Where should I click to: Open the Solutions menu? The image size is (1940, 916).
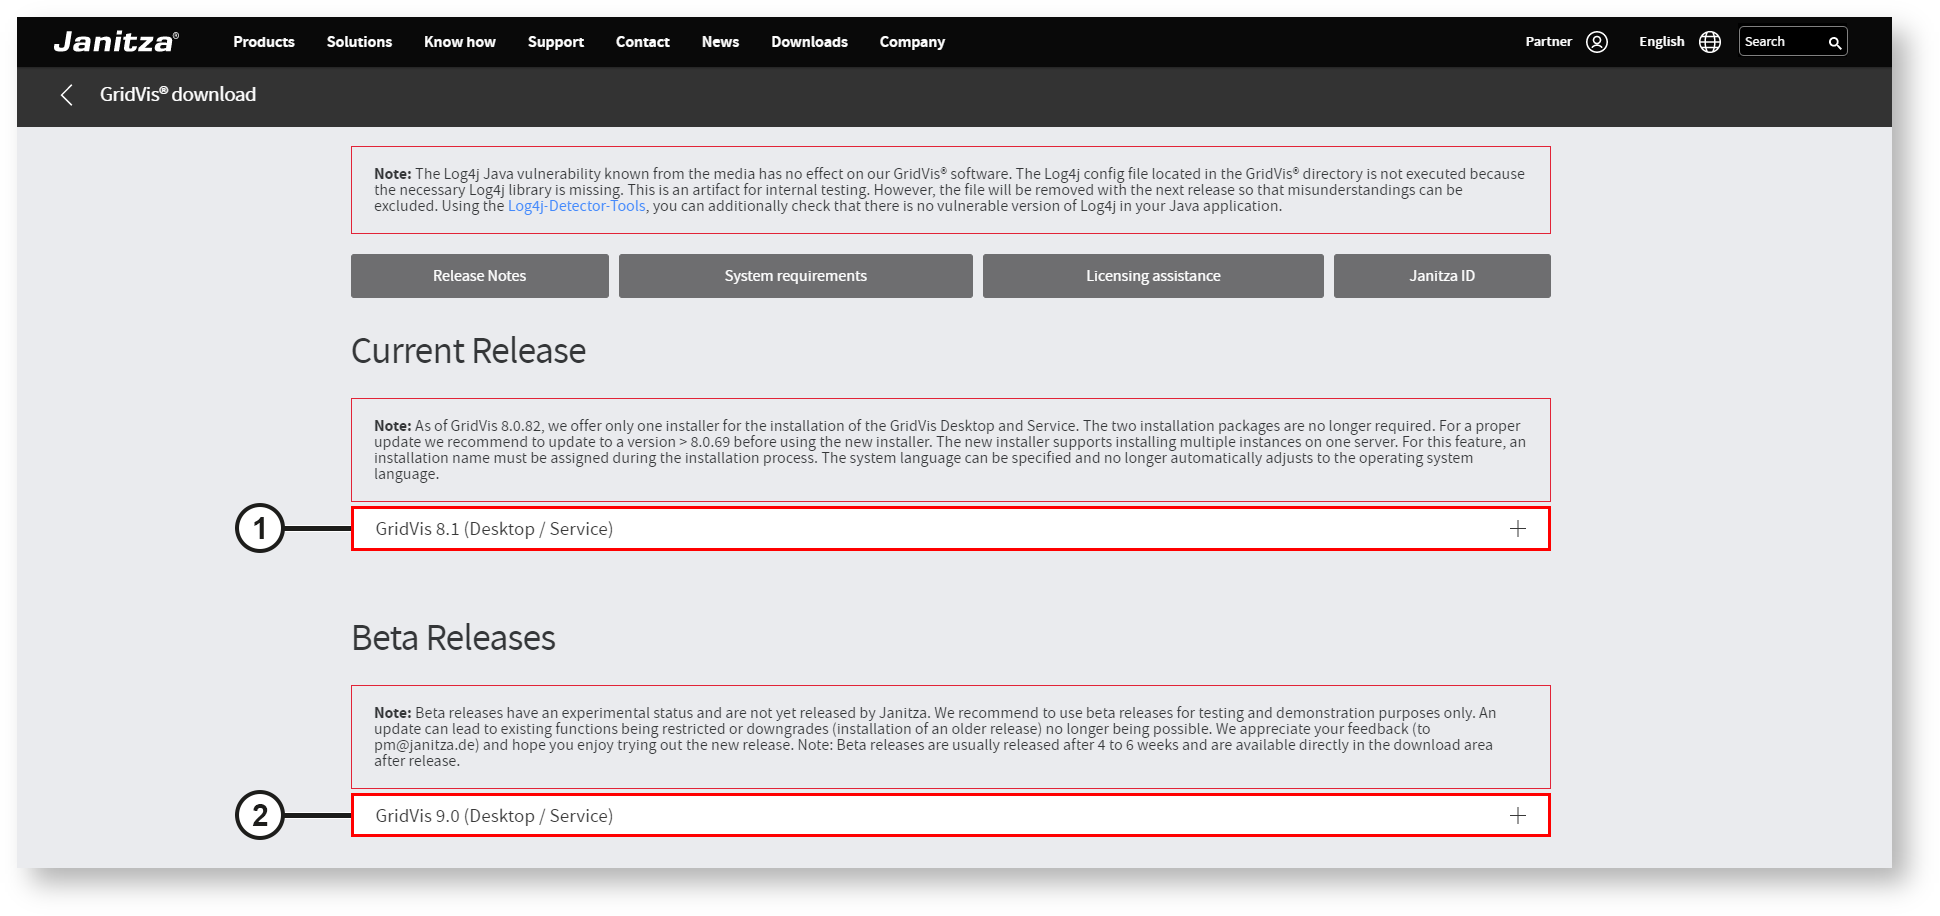coord(359,42)
